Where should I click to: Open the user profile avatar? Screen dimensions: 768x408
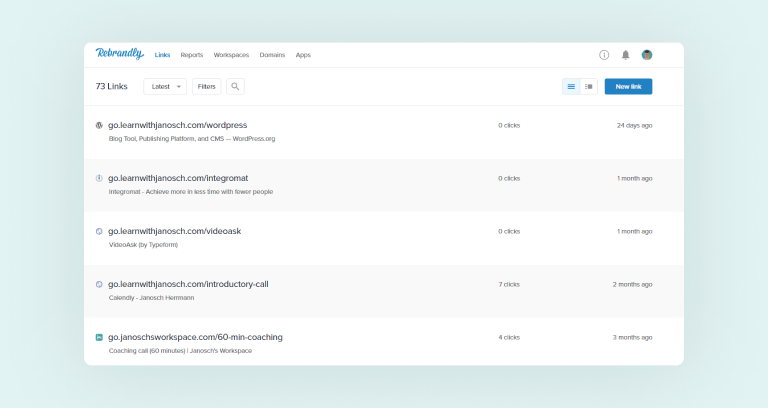click(x=647, y=55)
